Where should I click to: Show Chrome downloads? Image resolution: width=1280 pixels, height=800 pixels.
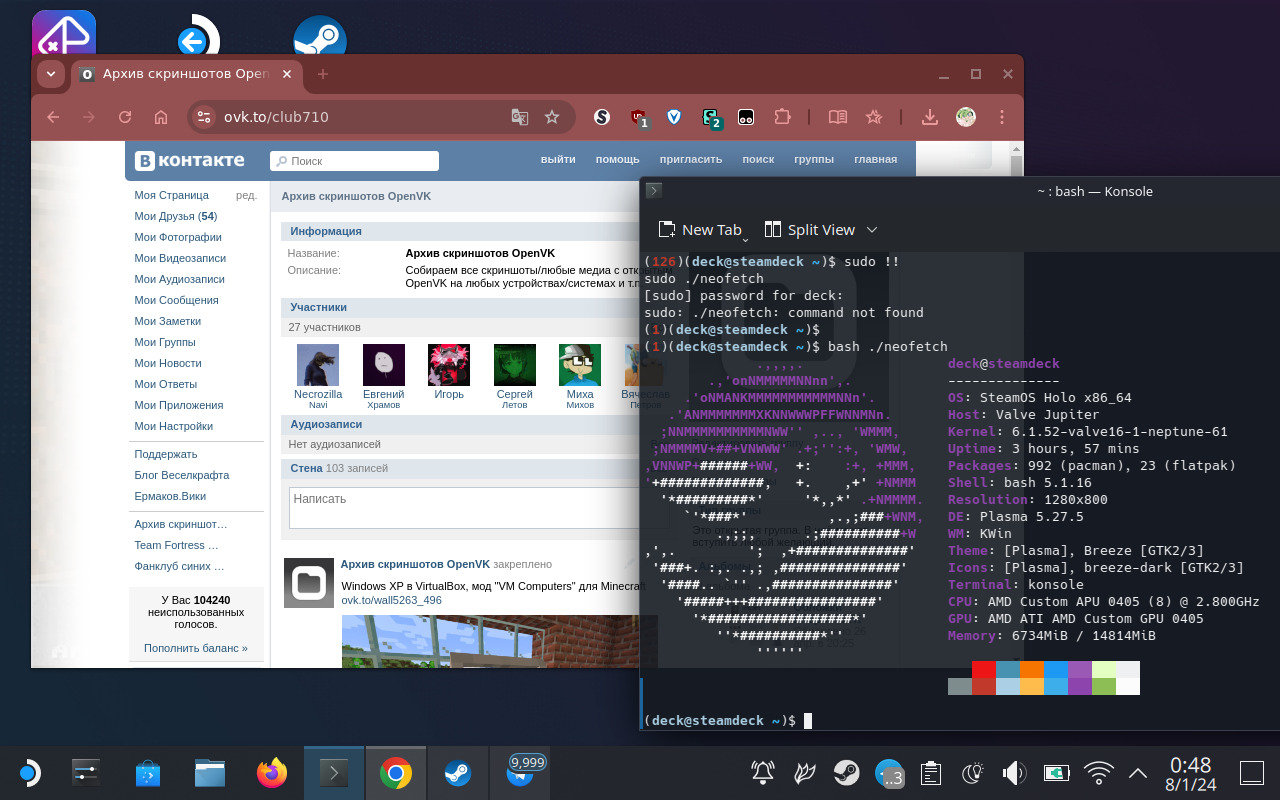tap(930, 117)
